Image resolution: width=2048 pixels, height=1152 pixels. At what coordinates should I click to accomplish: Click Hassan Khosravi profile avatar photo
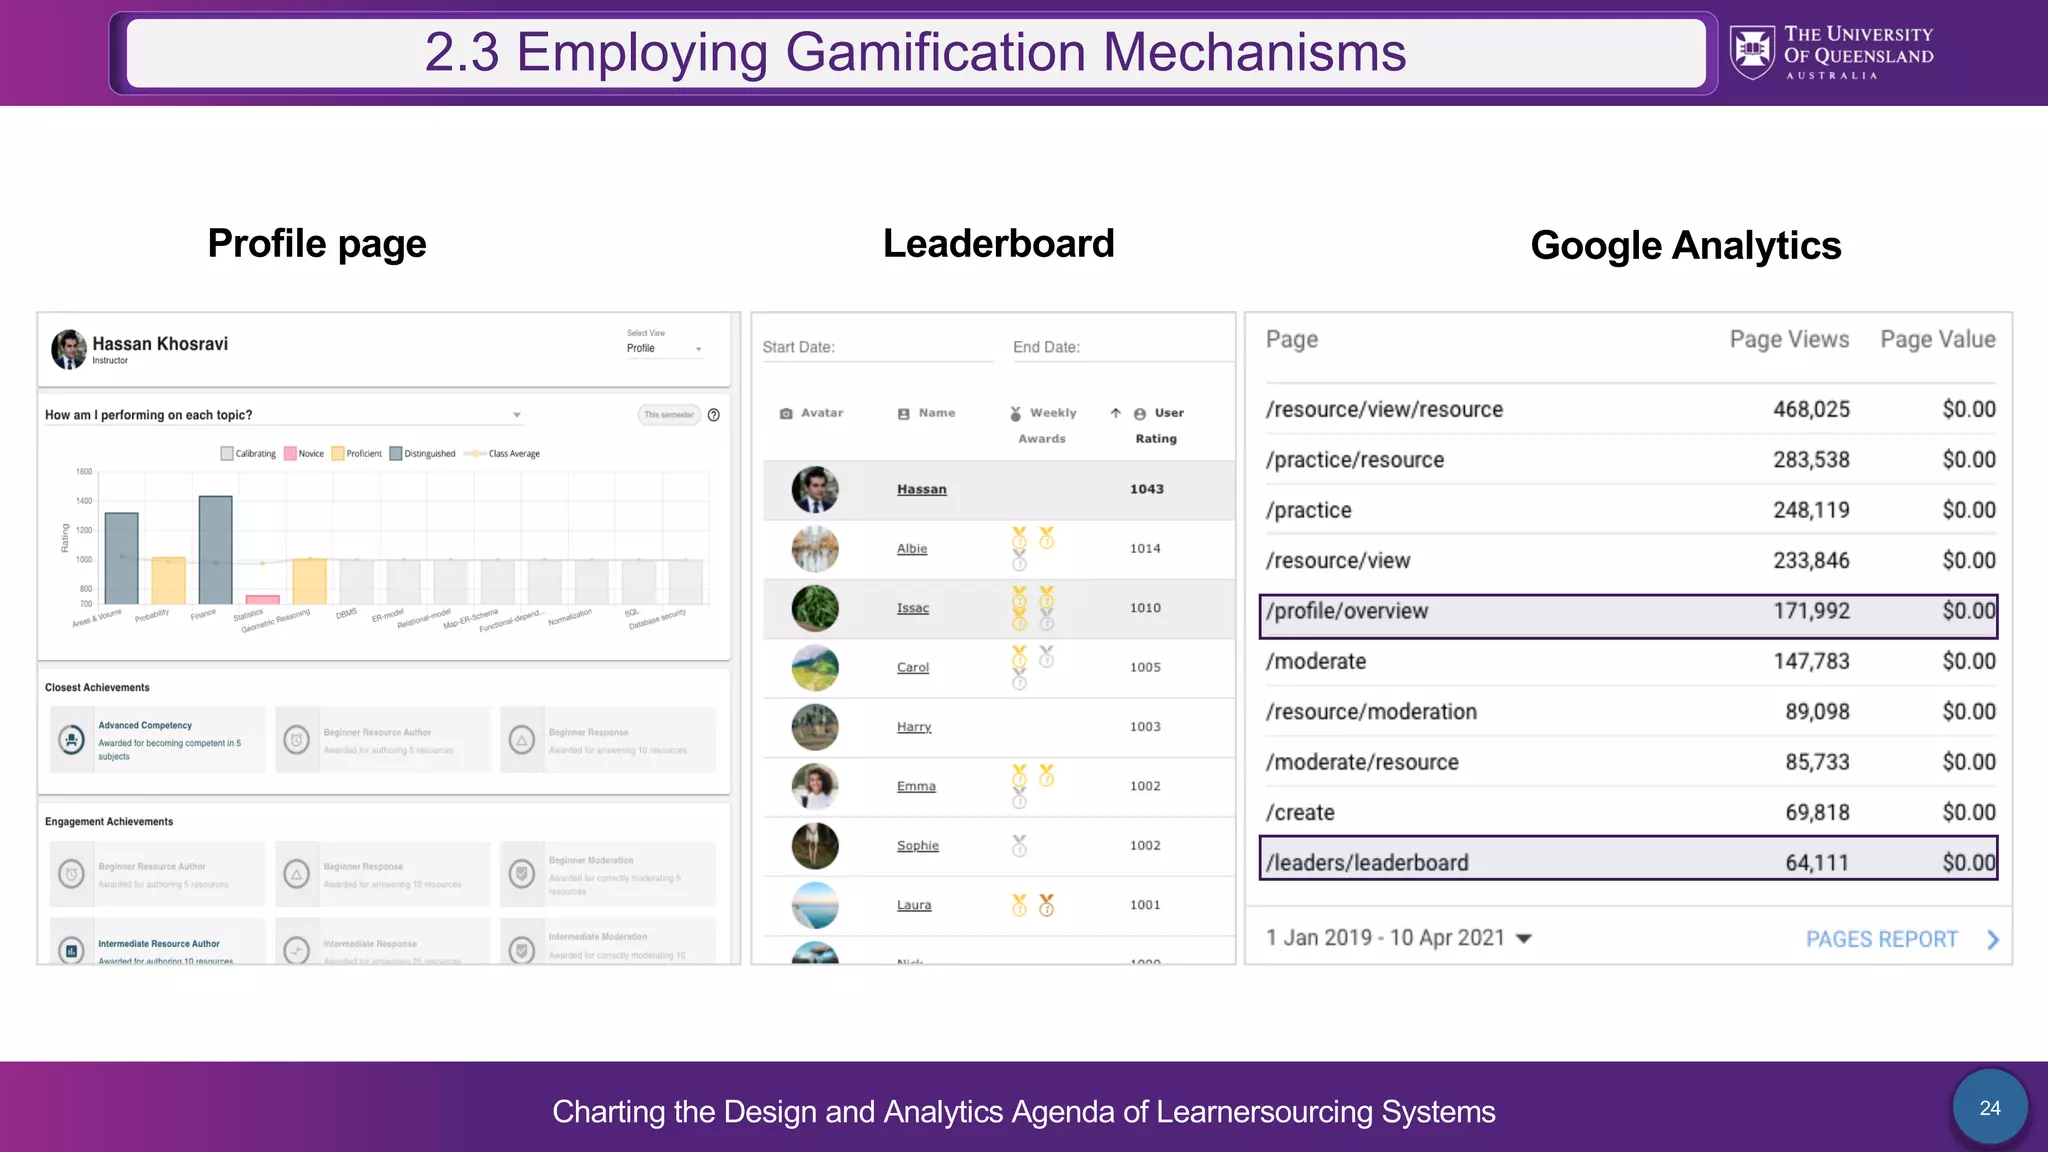tap(69, 349)
